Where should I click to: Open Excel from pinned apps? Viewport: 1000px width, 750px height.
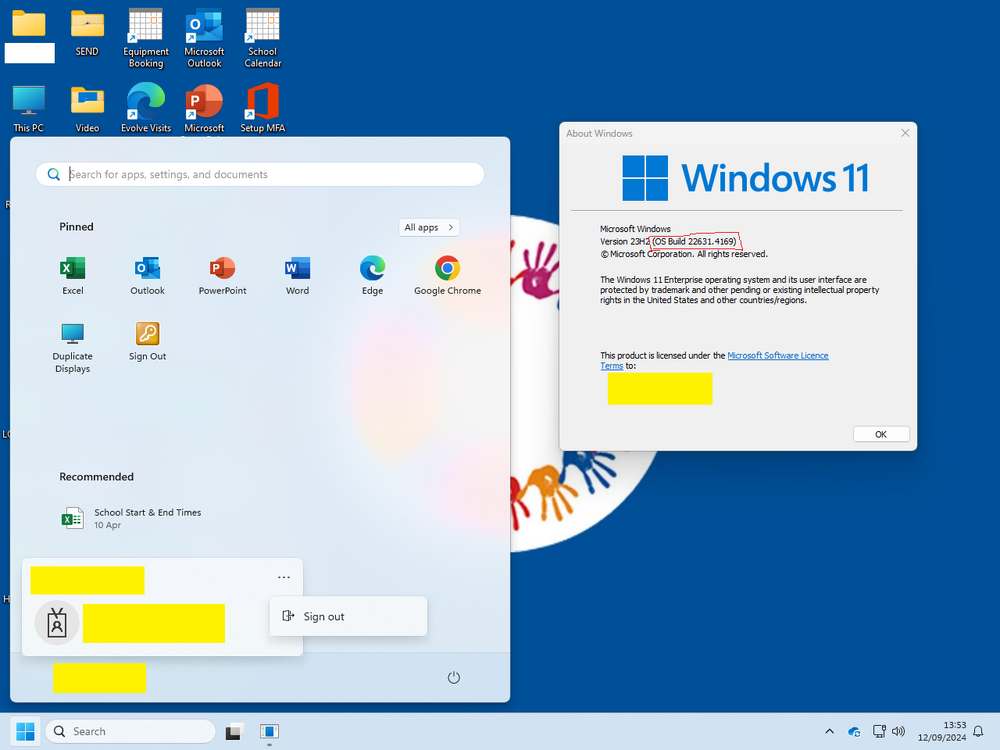coord(73,276)
